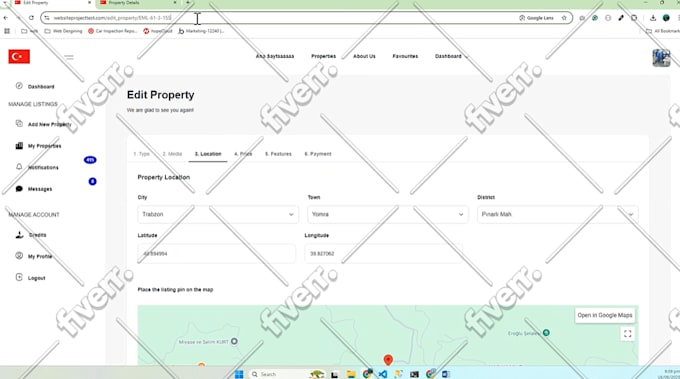Open Visual Studio Code from taskbar

pos(382,374)
